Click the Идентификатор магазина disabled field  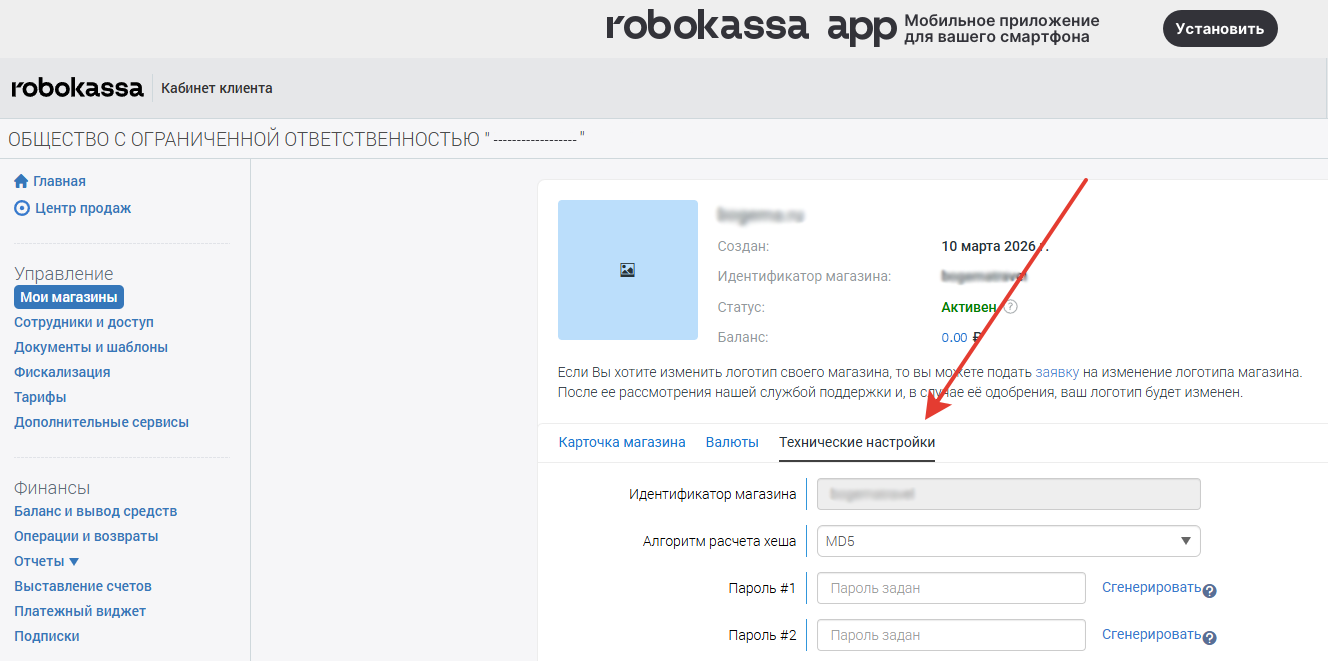pyautogui.click(x=1009, y=494)
